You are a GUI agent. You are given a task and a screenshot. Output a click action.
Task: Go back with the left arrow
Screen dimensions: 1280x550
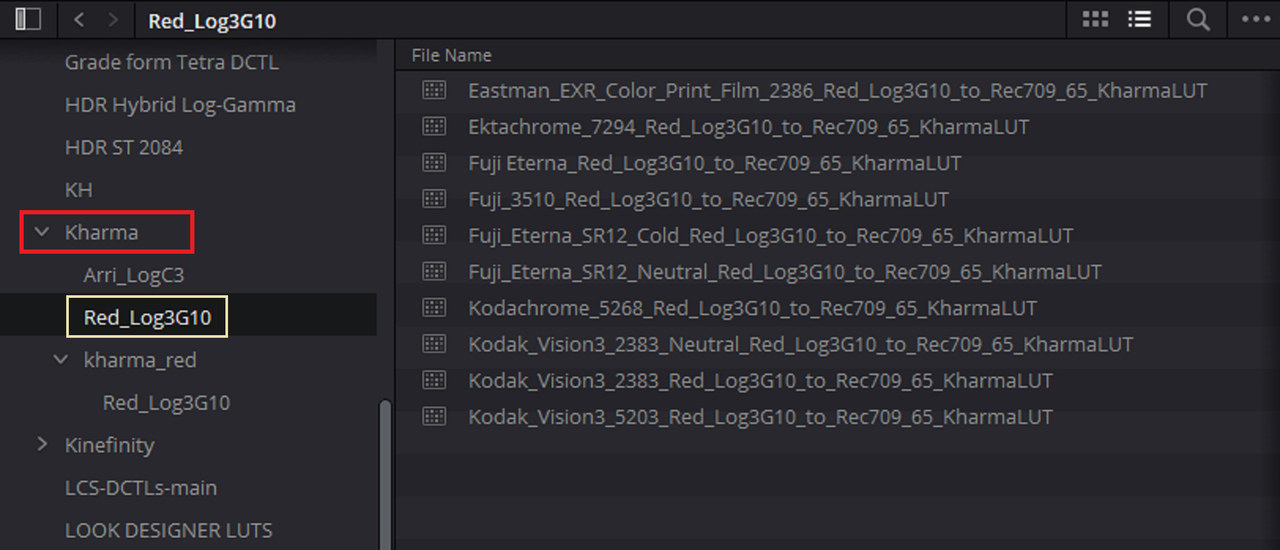pos(80,20)
